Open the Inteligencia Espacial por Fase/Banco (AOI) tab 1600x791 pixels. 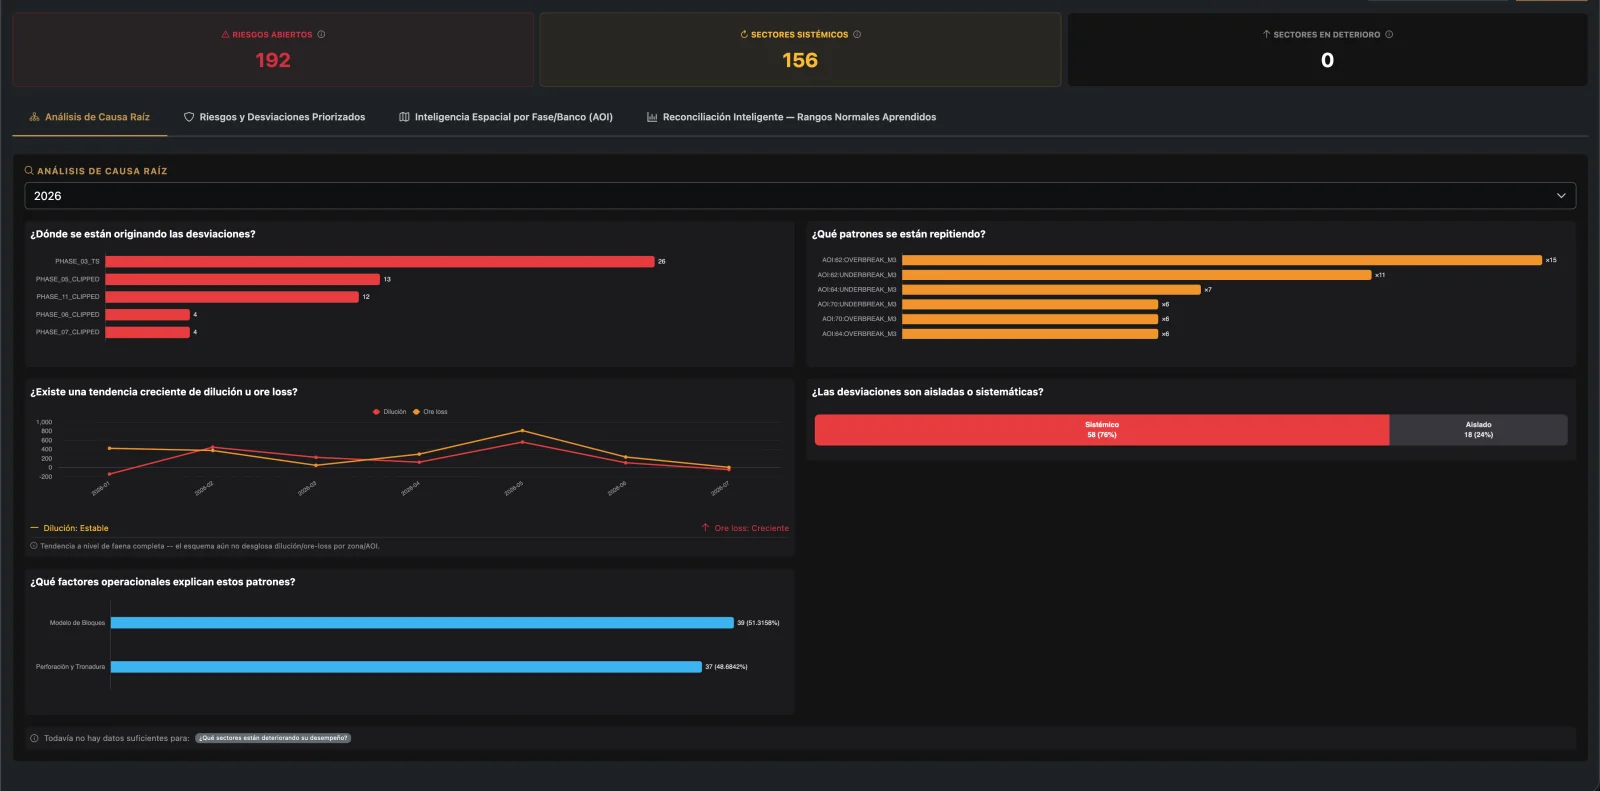pyautogui.click(x=506, y=117)
